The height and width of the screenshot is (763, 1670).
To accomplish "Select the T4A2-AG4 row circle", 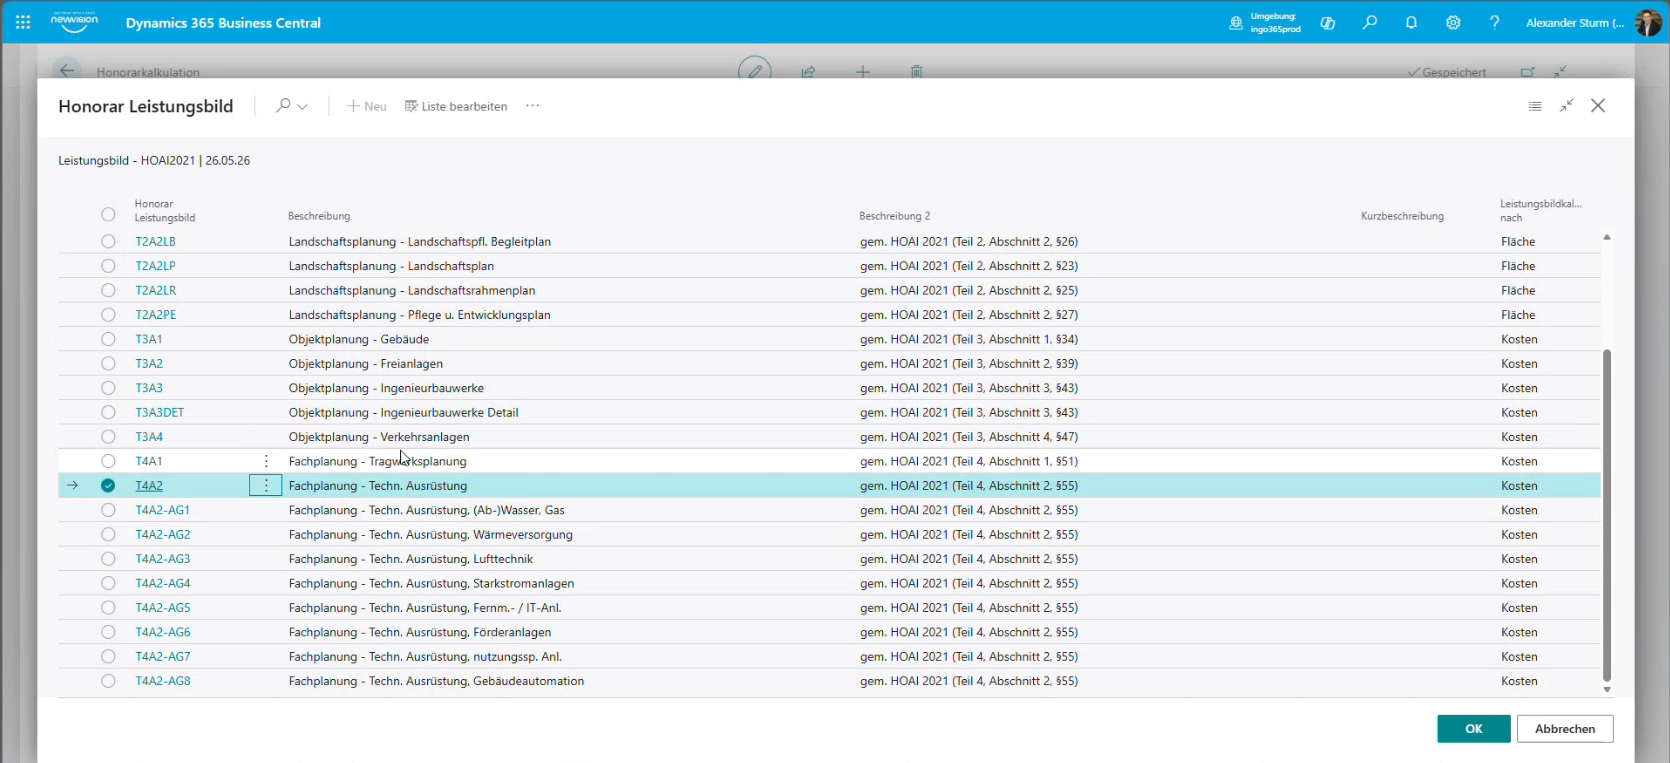I will pyautogui.click(x=108, y=583).
